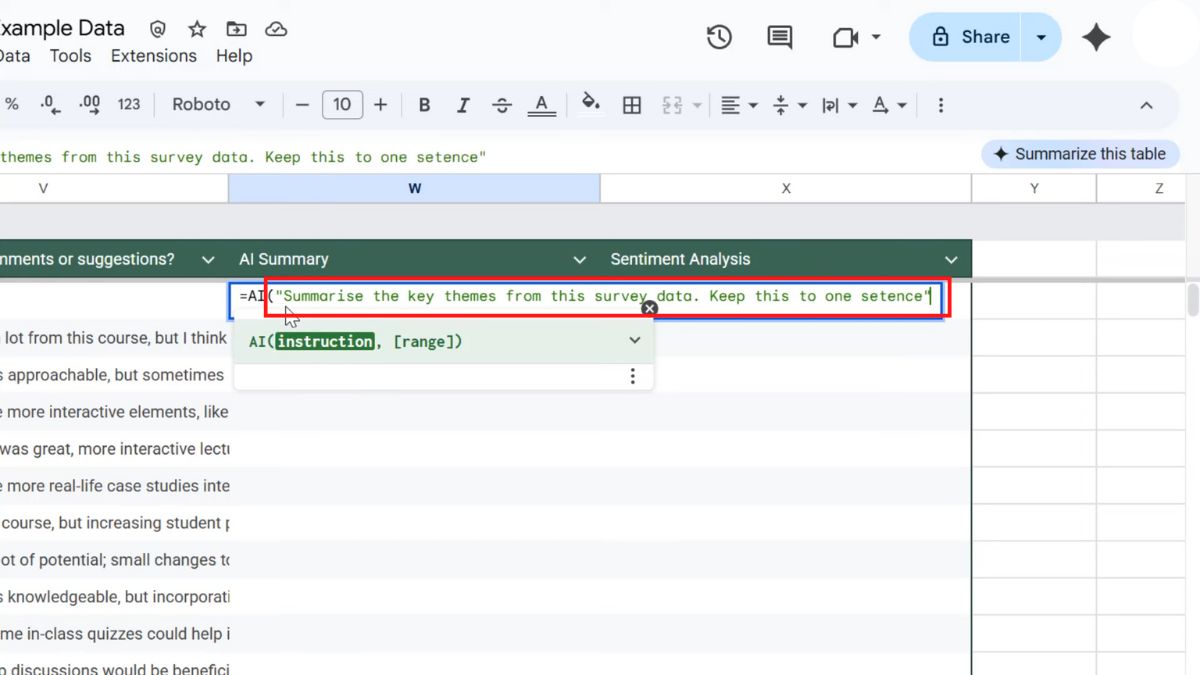Select cell 'more real-life case studies inte'
This screenshot has height=675, width=1200.
[115, 486]
